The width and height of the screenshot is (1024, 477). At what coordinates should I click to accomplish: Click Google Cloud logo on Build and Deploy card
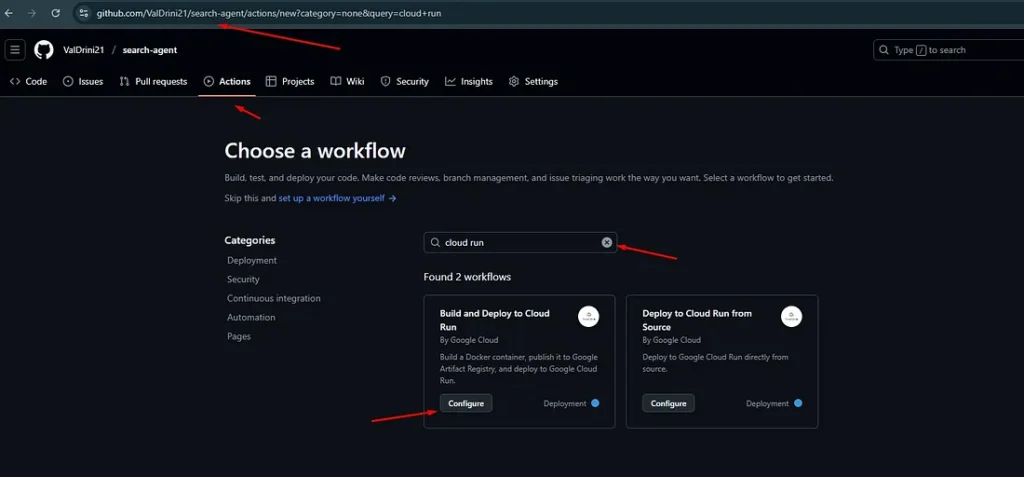click(589, 316)
